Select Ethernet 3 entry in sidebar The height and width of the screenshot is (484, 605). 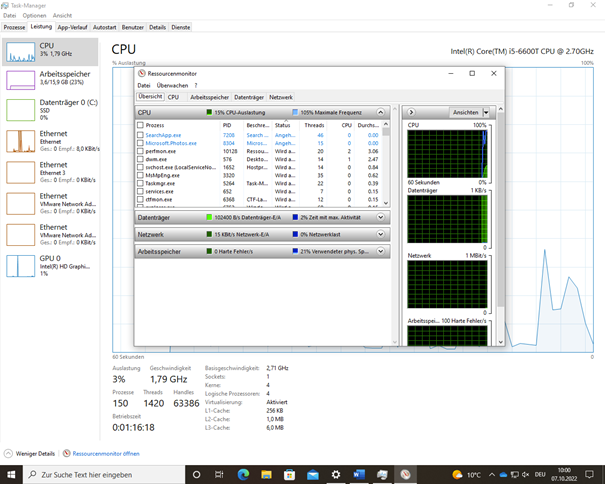(50, 172)
